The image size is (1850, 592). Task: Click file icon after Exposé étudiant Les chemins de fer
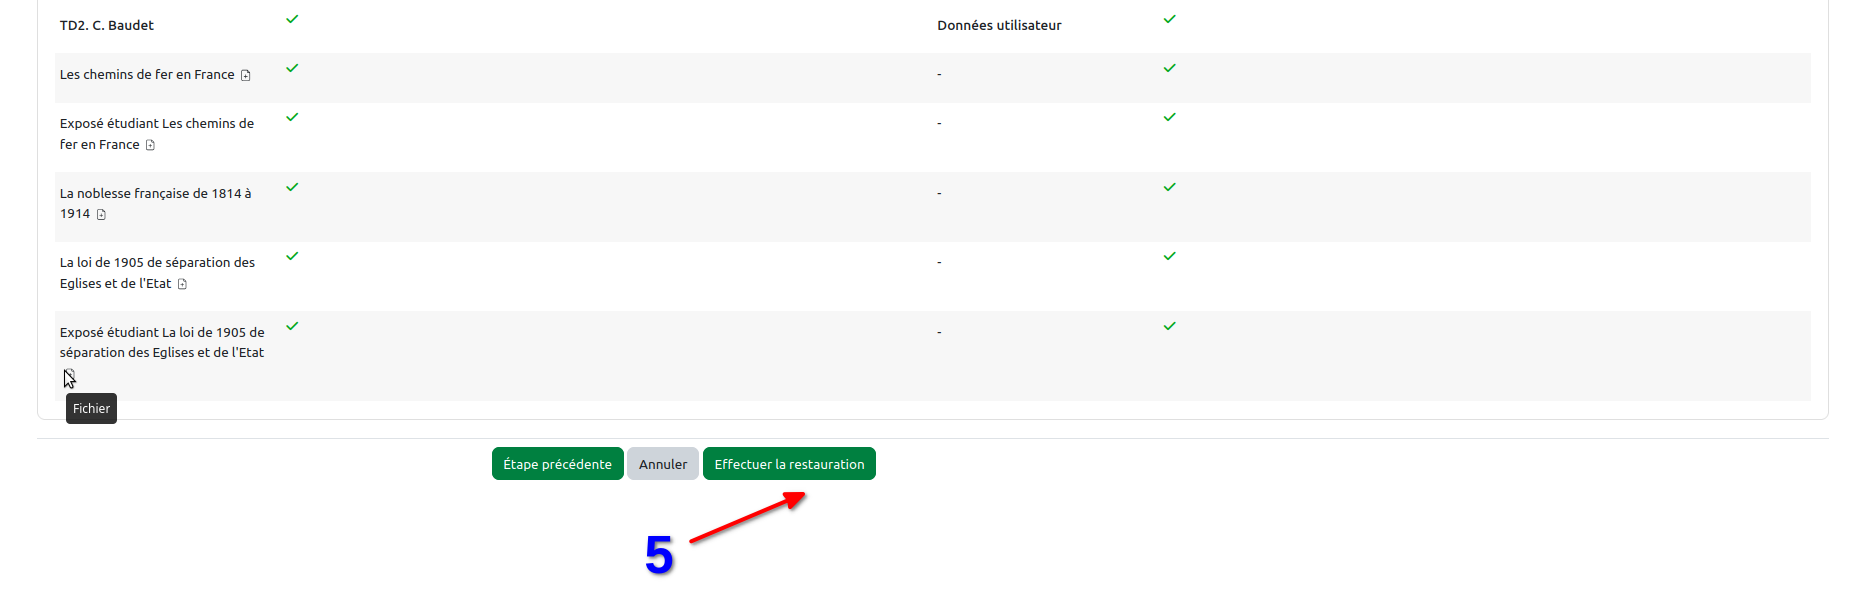pyautogui.click(x=150, y=145)
